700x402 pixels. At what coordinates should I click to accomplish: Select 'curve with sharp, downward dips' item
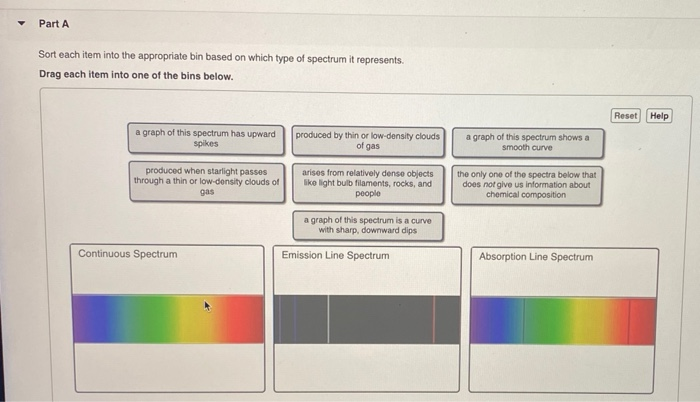click(368, 226)
